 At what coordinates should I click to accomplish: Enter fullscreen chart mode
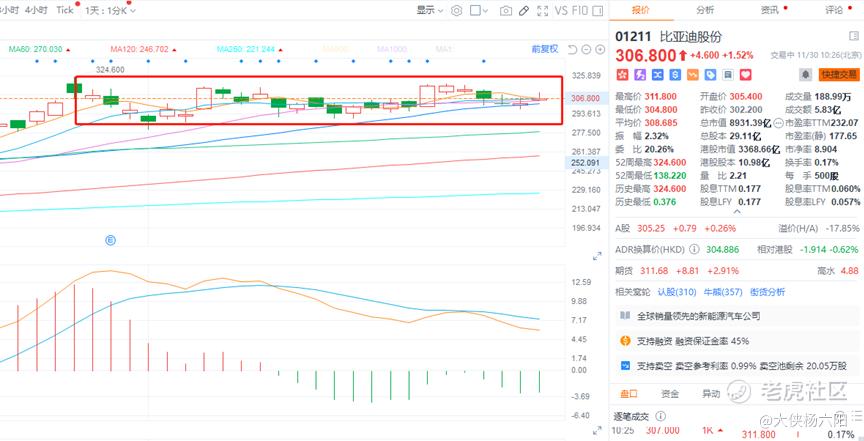tap(542, 10)
